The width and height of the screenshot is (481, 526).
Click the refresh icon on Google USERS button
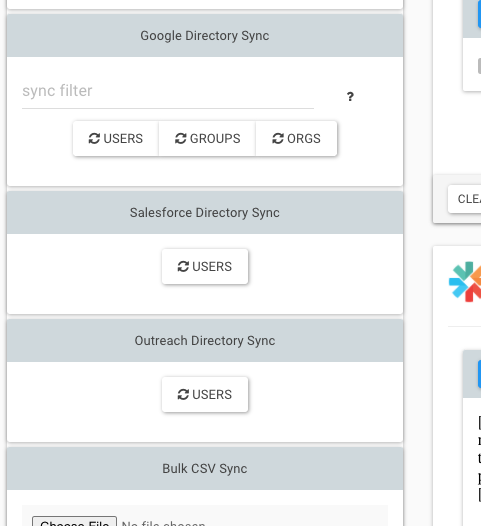(x=94, y=139)
